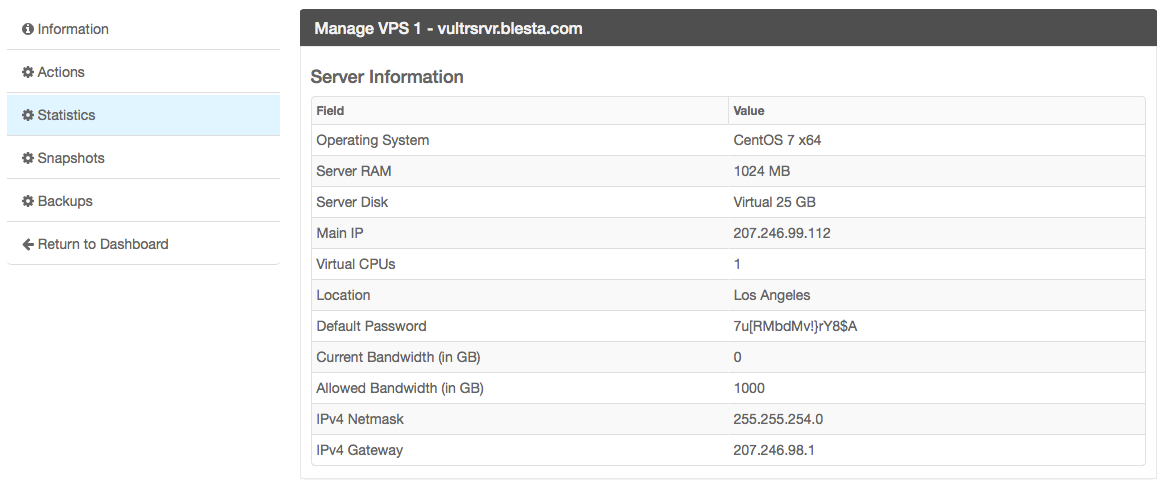Image resolution: width=1170 pixels, height=493 pixels.
Task: Open the Actions sidebar menu item
Action: (x=61, y=73)
